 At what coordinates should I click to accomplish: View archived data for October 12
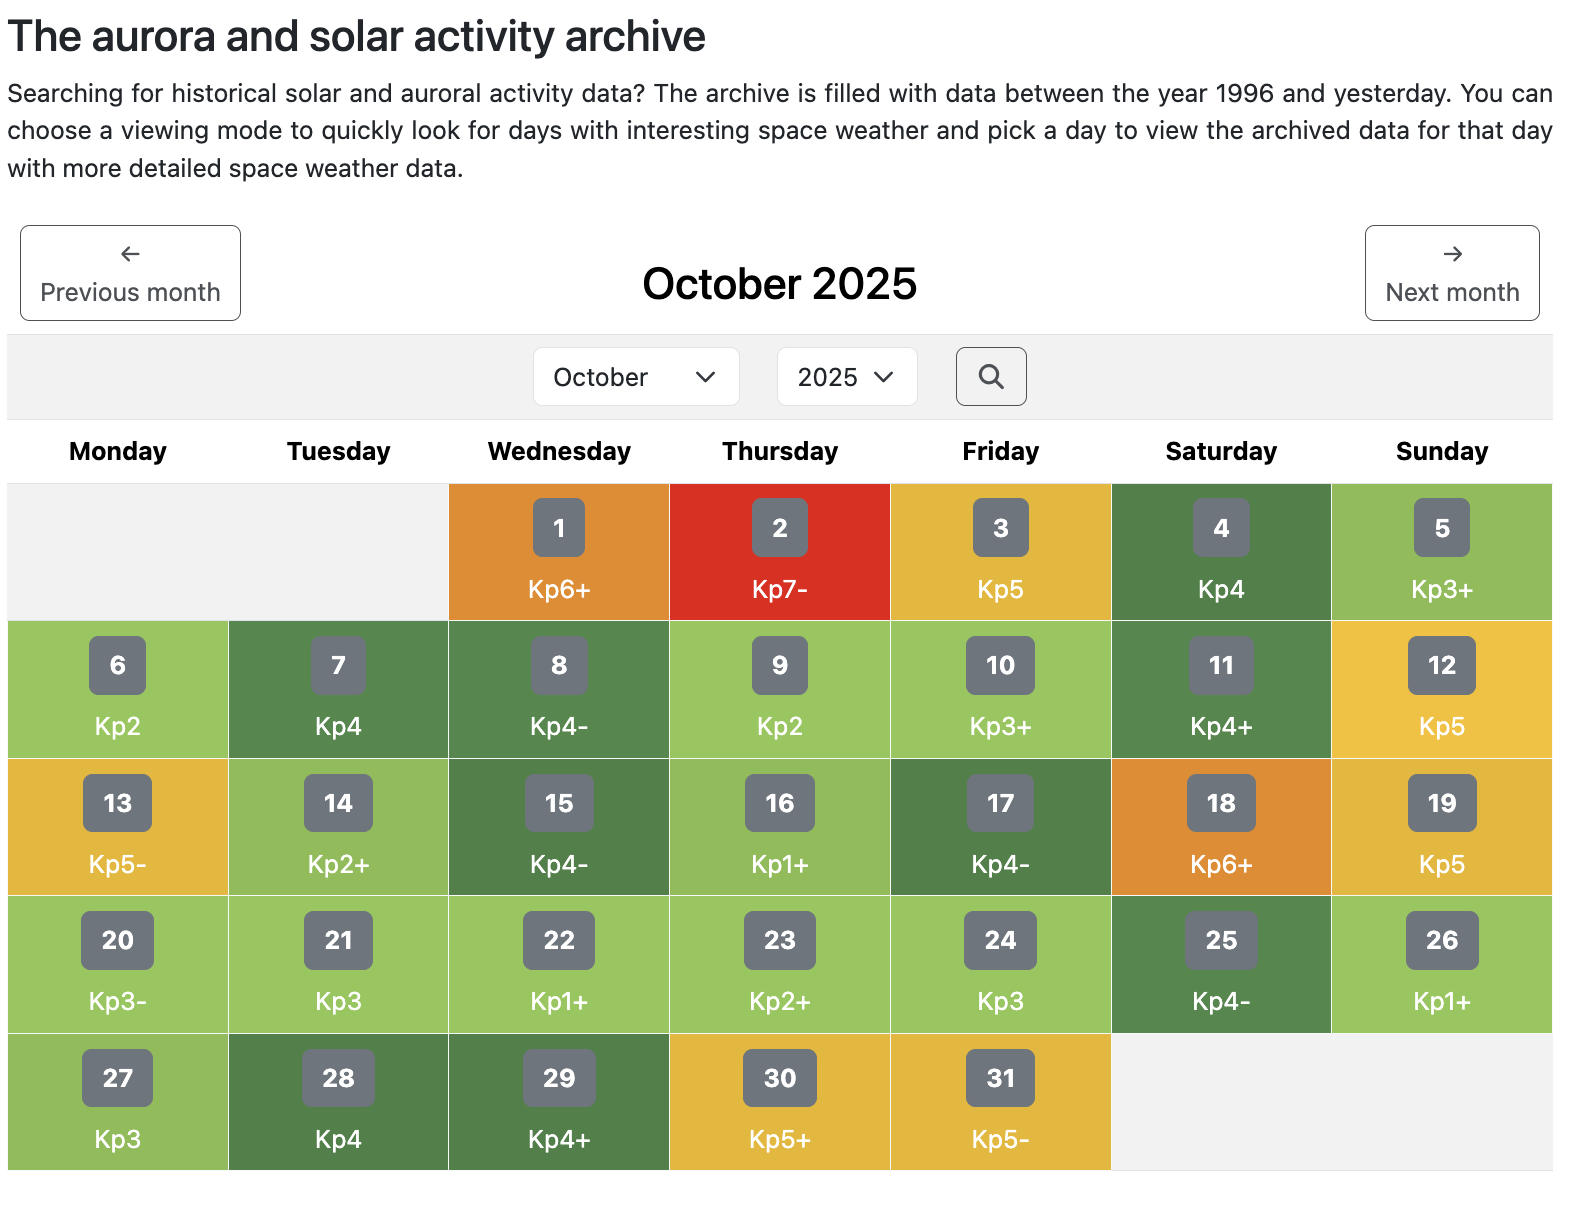1441,689
